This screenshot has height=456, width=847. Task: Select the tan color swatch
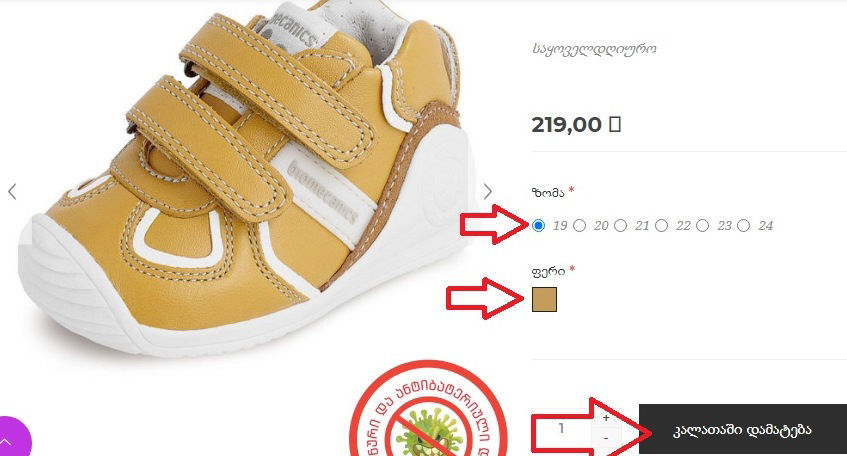tap(544, 299)
